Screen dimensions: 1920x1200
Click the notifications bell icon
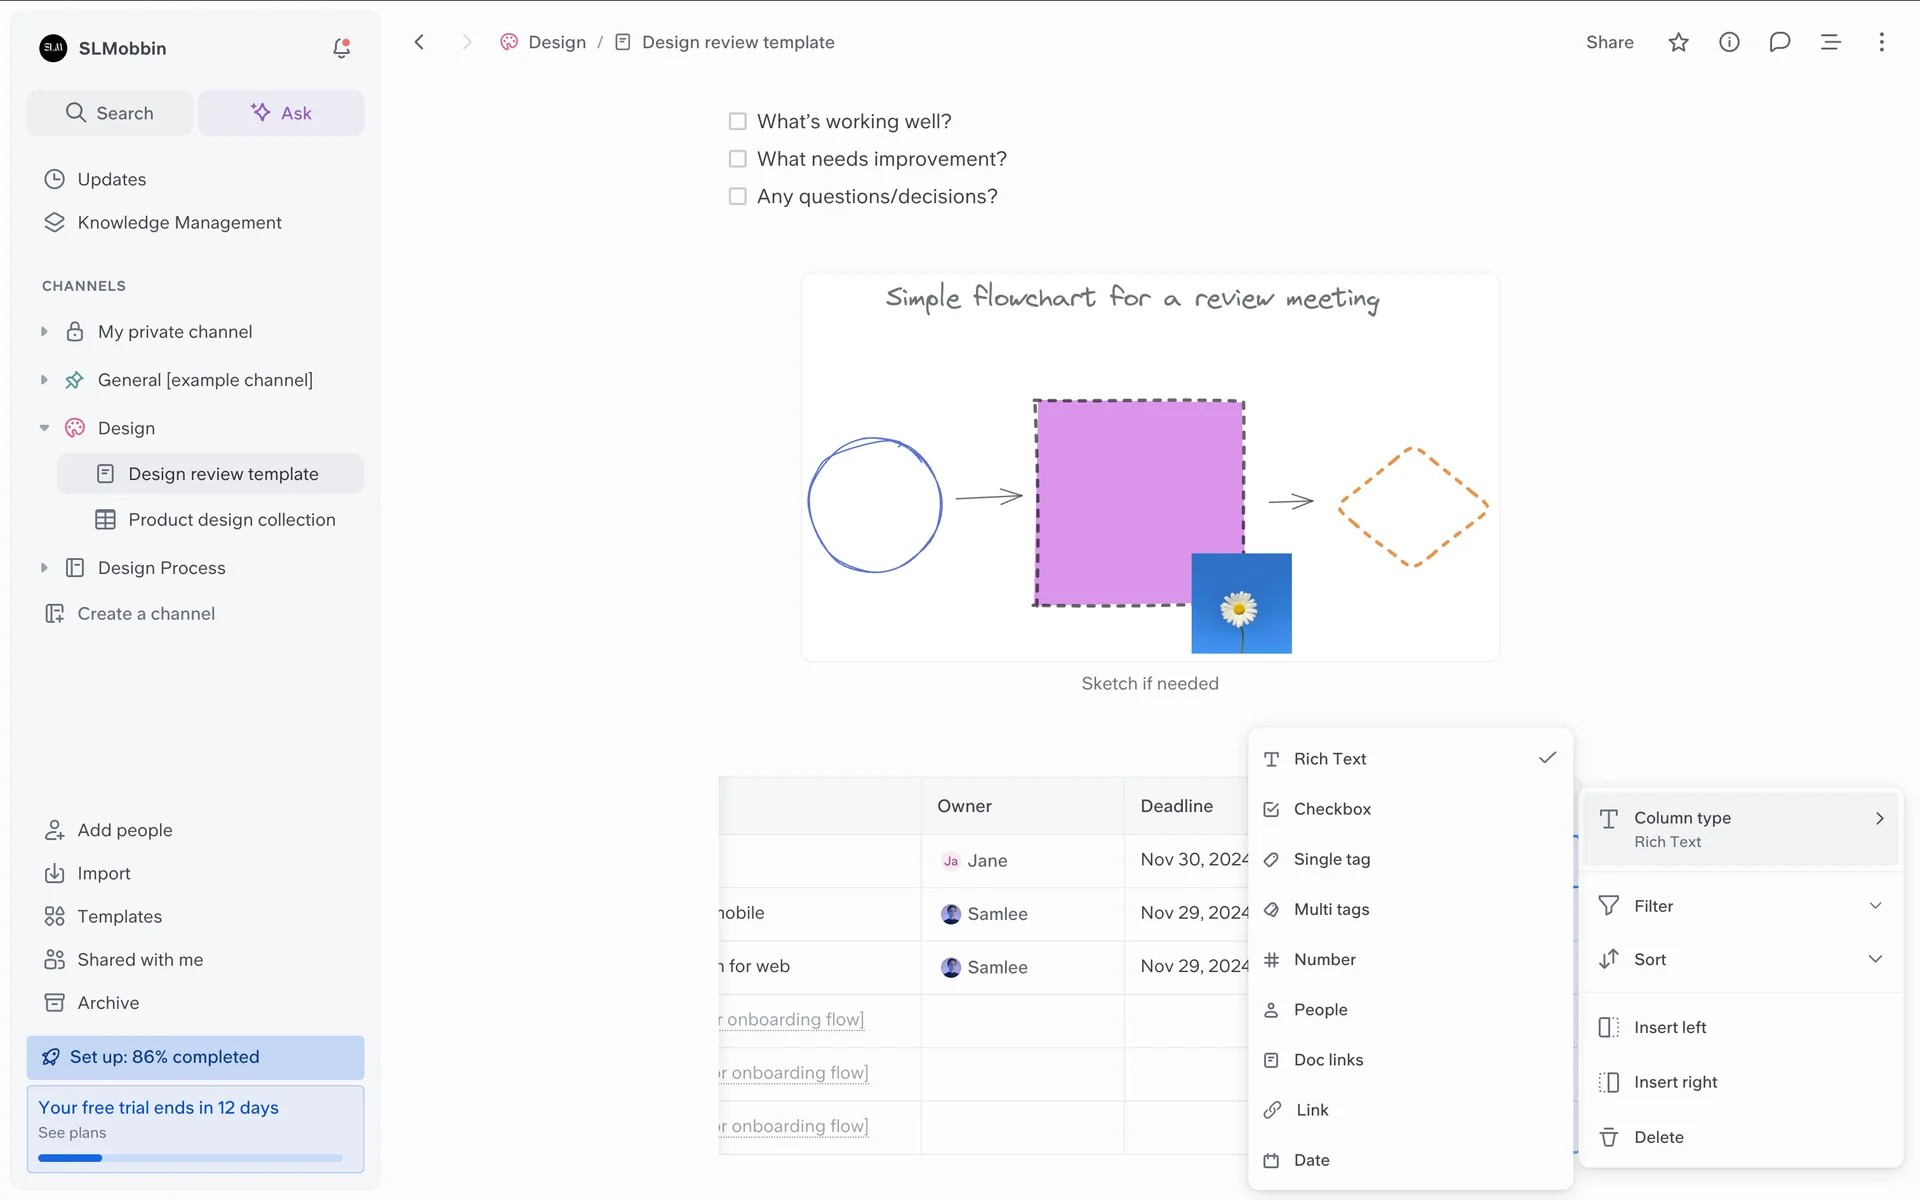pos(341,48)
